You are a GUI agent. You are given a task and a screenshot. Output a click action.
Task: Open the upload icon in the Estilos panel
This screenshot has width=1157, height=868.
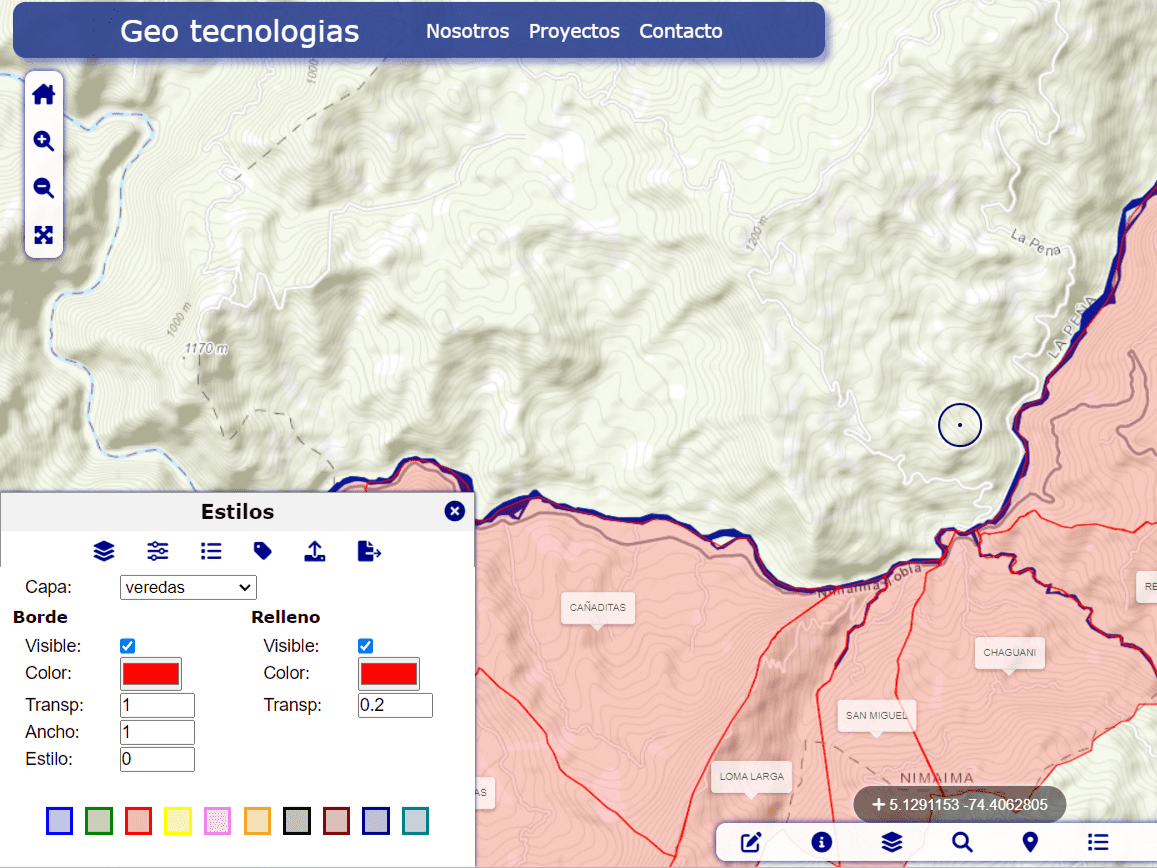click(315, 551)
